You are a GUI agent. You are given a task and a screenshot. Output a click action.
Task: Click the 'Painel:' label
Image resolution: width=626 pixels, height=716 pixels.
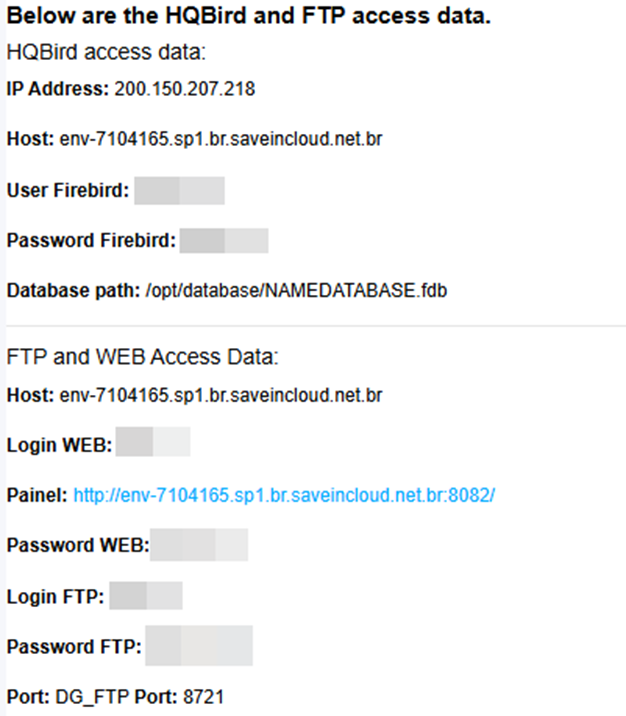[37, 495]
